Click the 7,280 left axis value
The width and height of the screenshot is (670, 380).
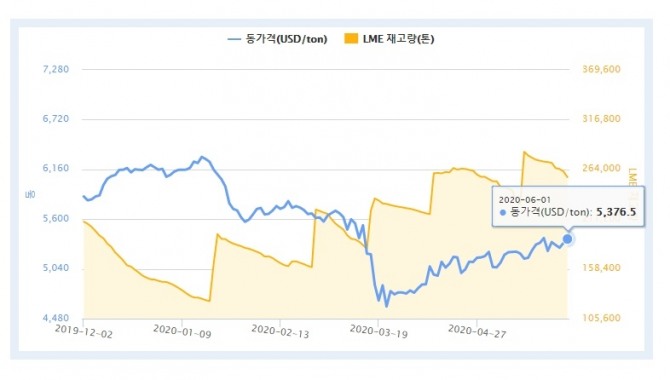click(56, 69)
